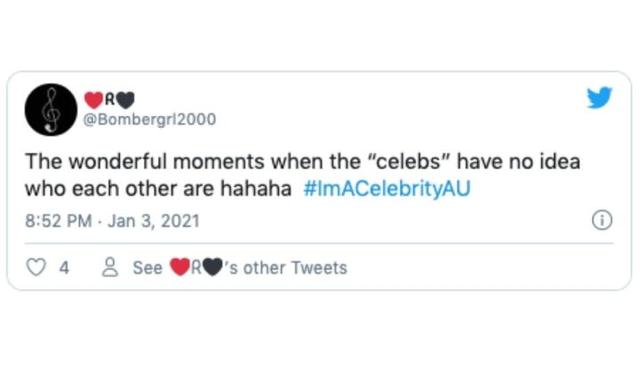
Task: Click the Jan 3, 2021 date
Action: click(x=153, y=221)
